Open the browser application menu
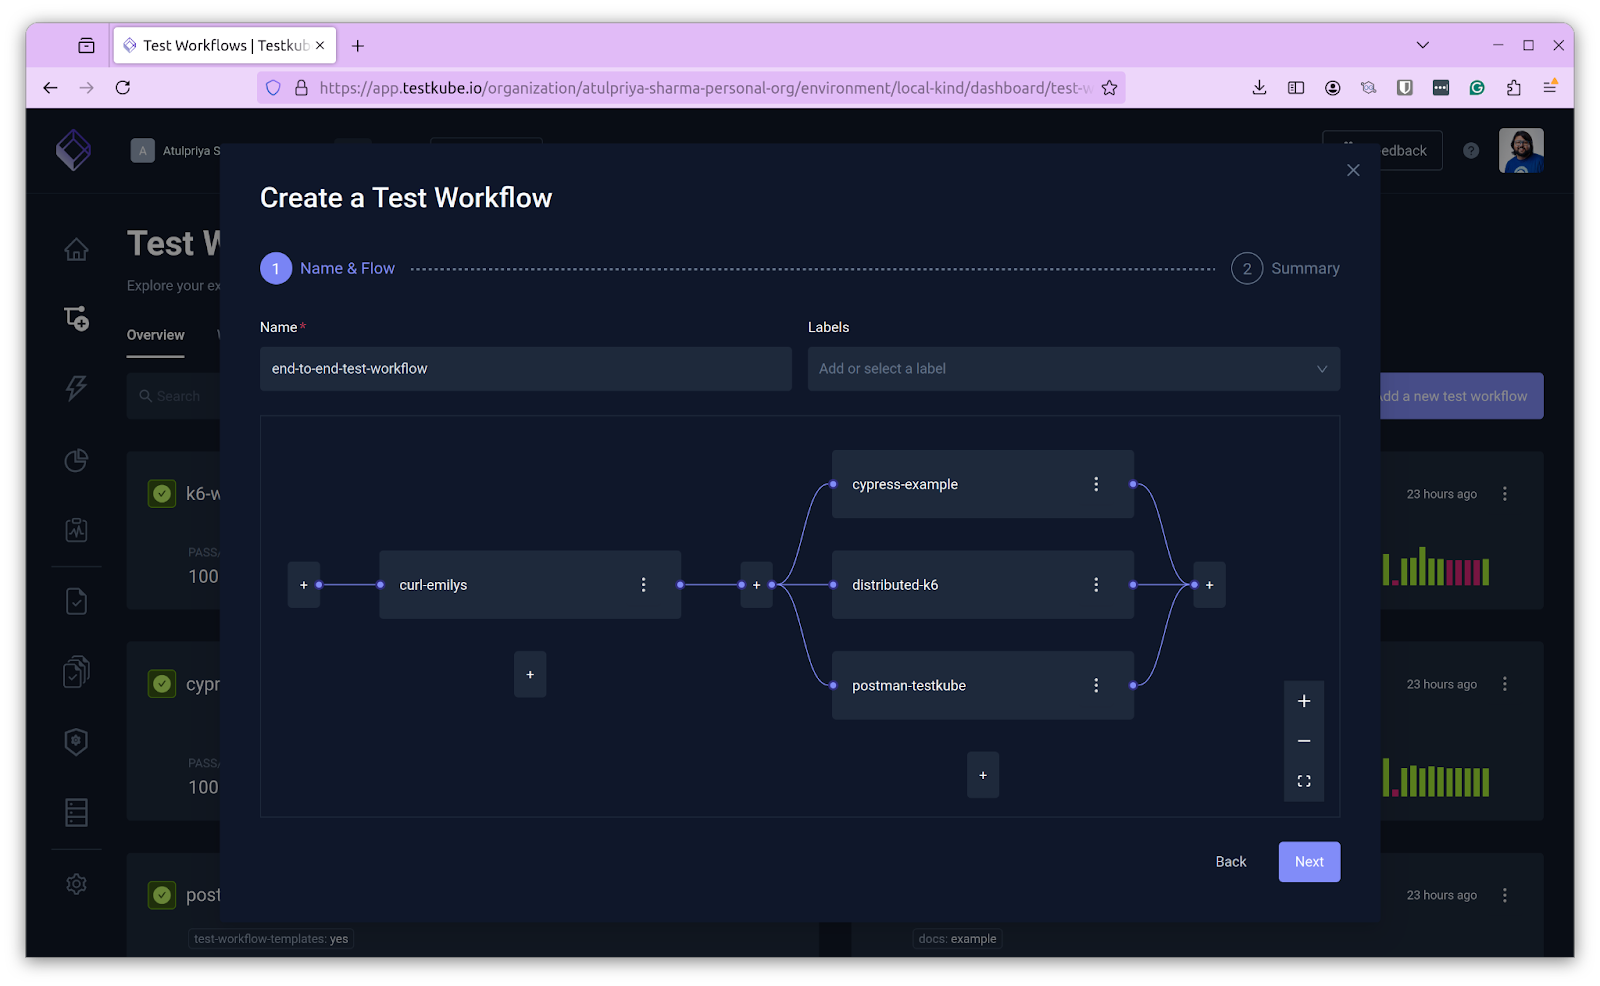This screenshot has width=1600, height=986. (x=1550, y=88)
